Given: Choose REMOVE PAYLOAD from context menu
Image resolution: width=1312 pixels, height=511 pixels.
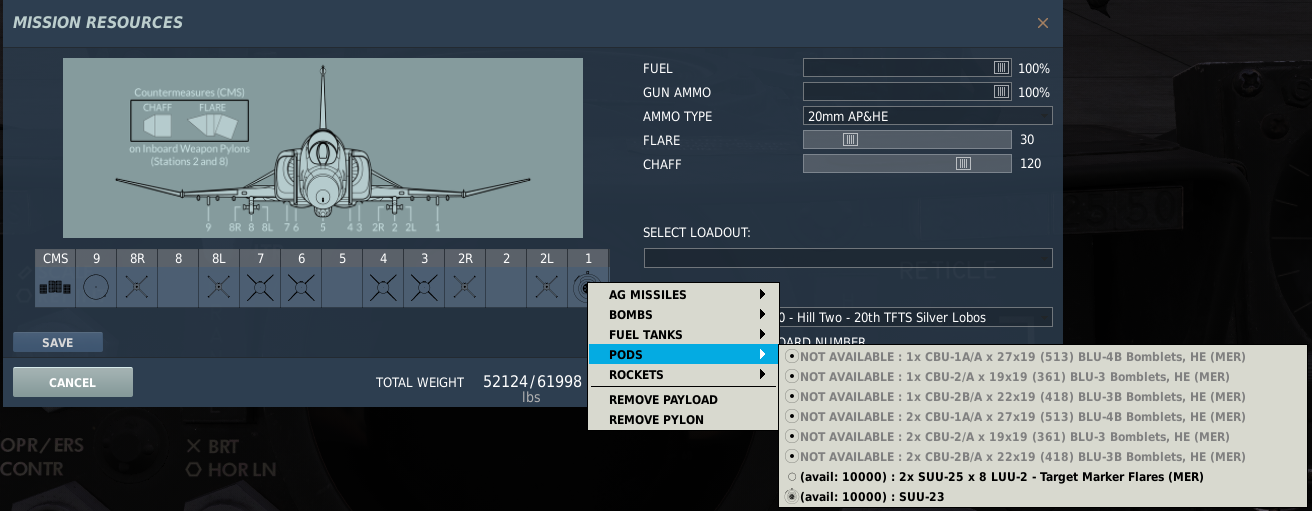Looking at the screenshot, I should click(x=683, y=400).
